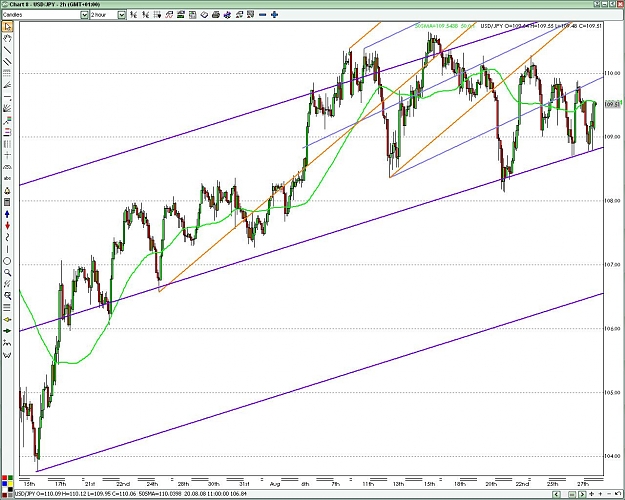Click the scroll left arrow at bottom
625x500 pixels.
(x=556, y=494)
